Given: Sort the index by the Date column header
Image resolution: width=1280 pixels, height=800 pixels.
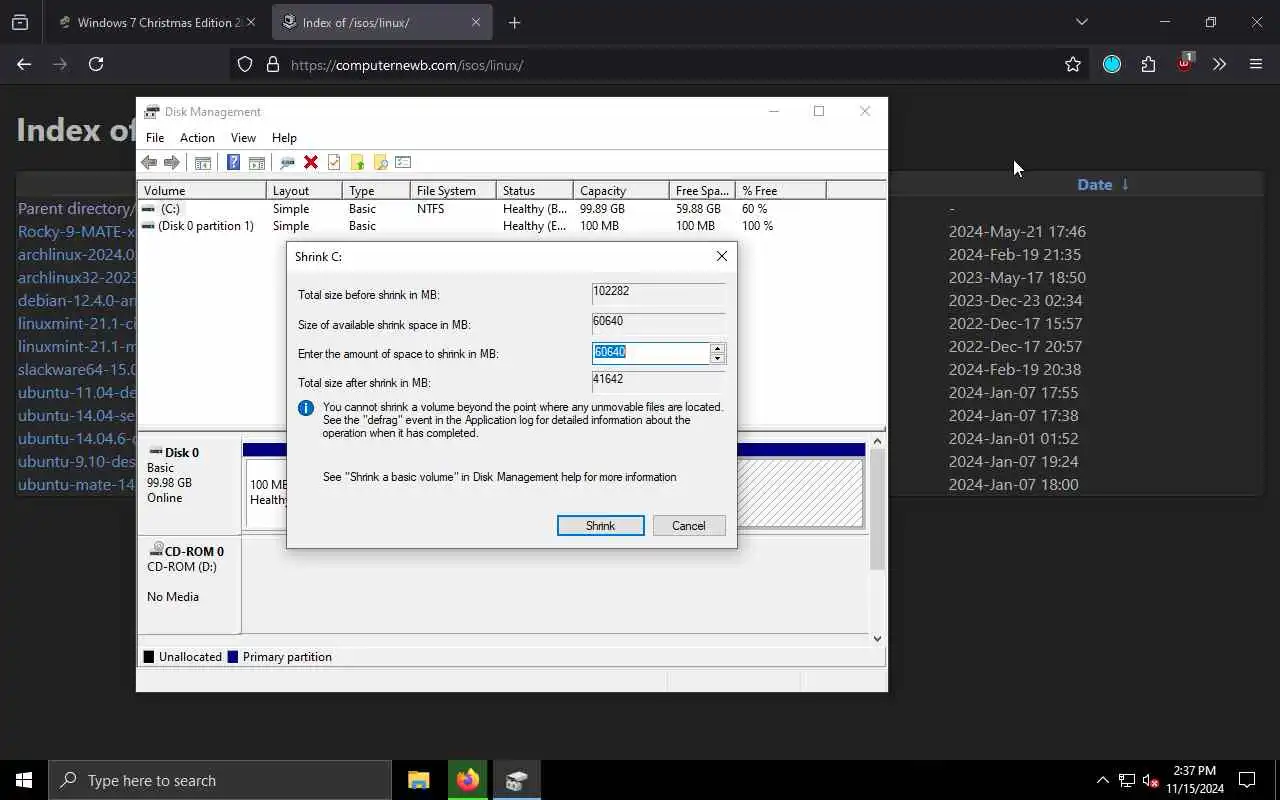Looking at the screenshot, I should click(1103, 184).
